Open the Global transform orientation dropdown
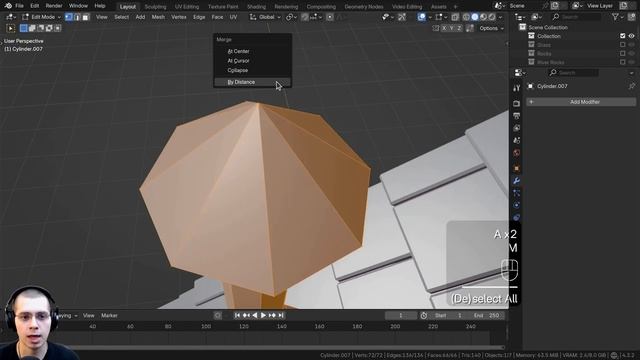640x360 pixels. (265, 17)
